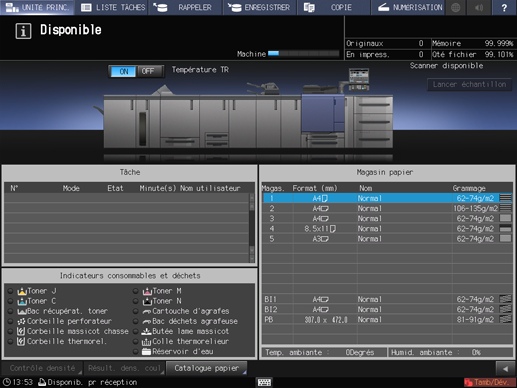The height and width of the screenshot is (388, 517).
Task: Turn Température TR OFF
Action: 149,71
